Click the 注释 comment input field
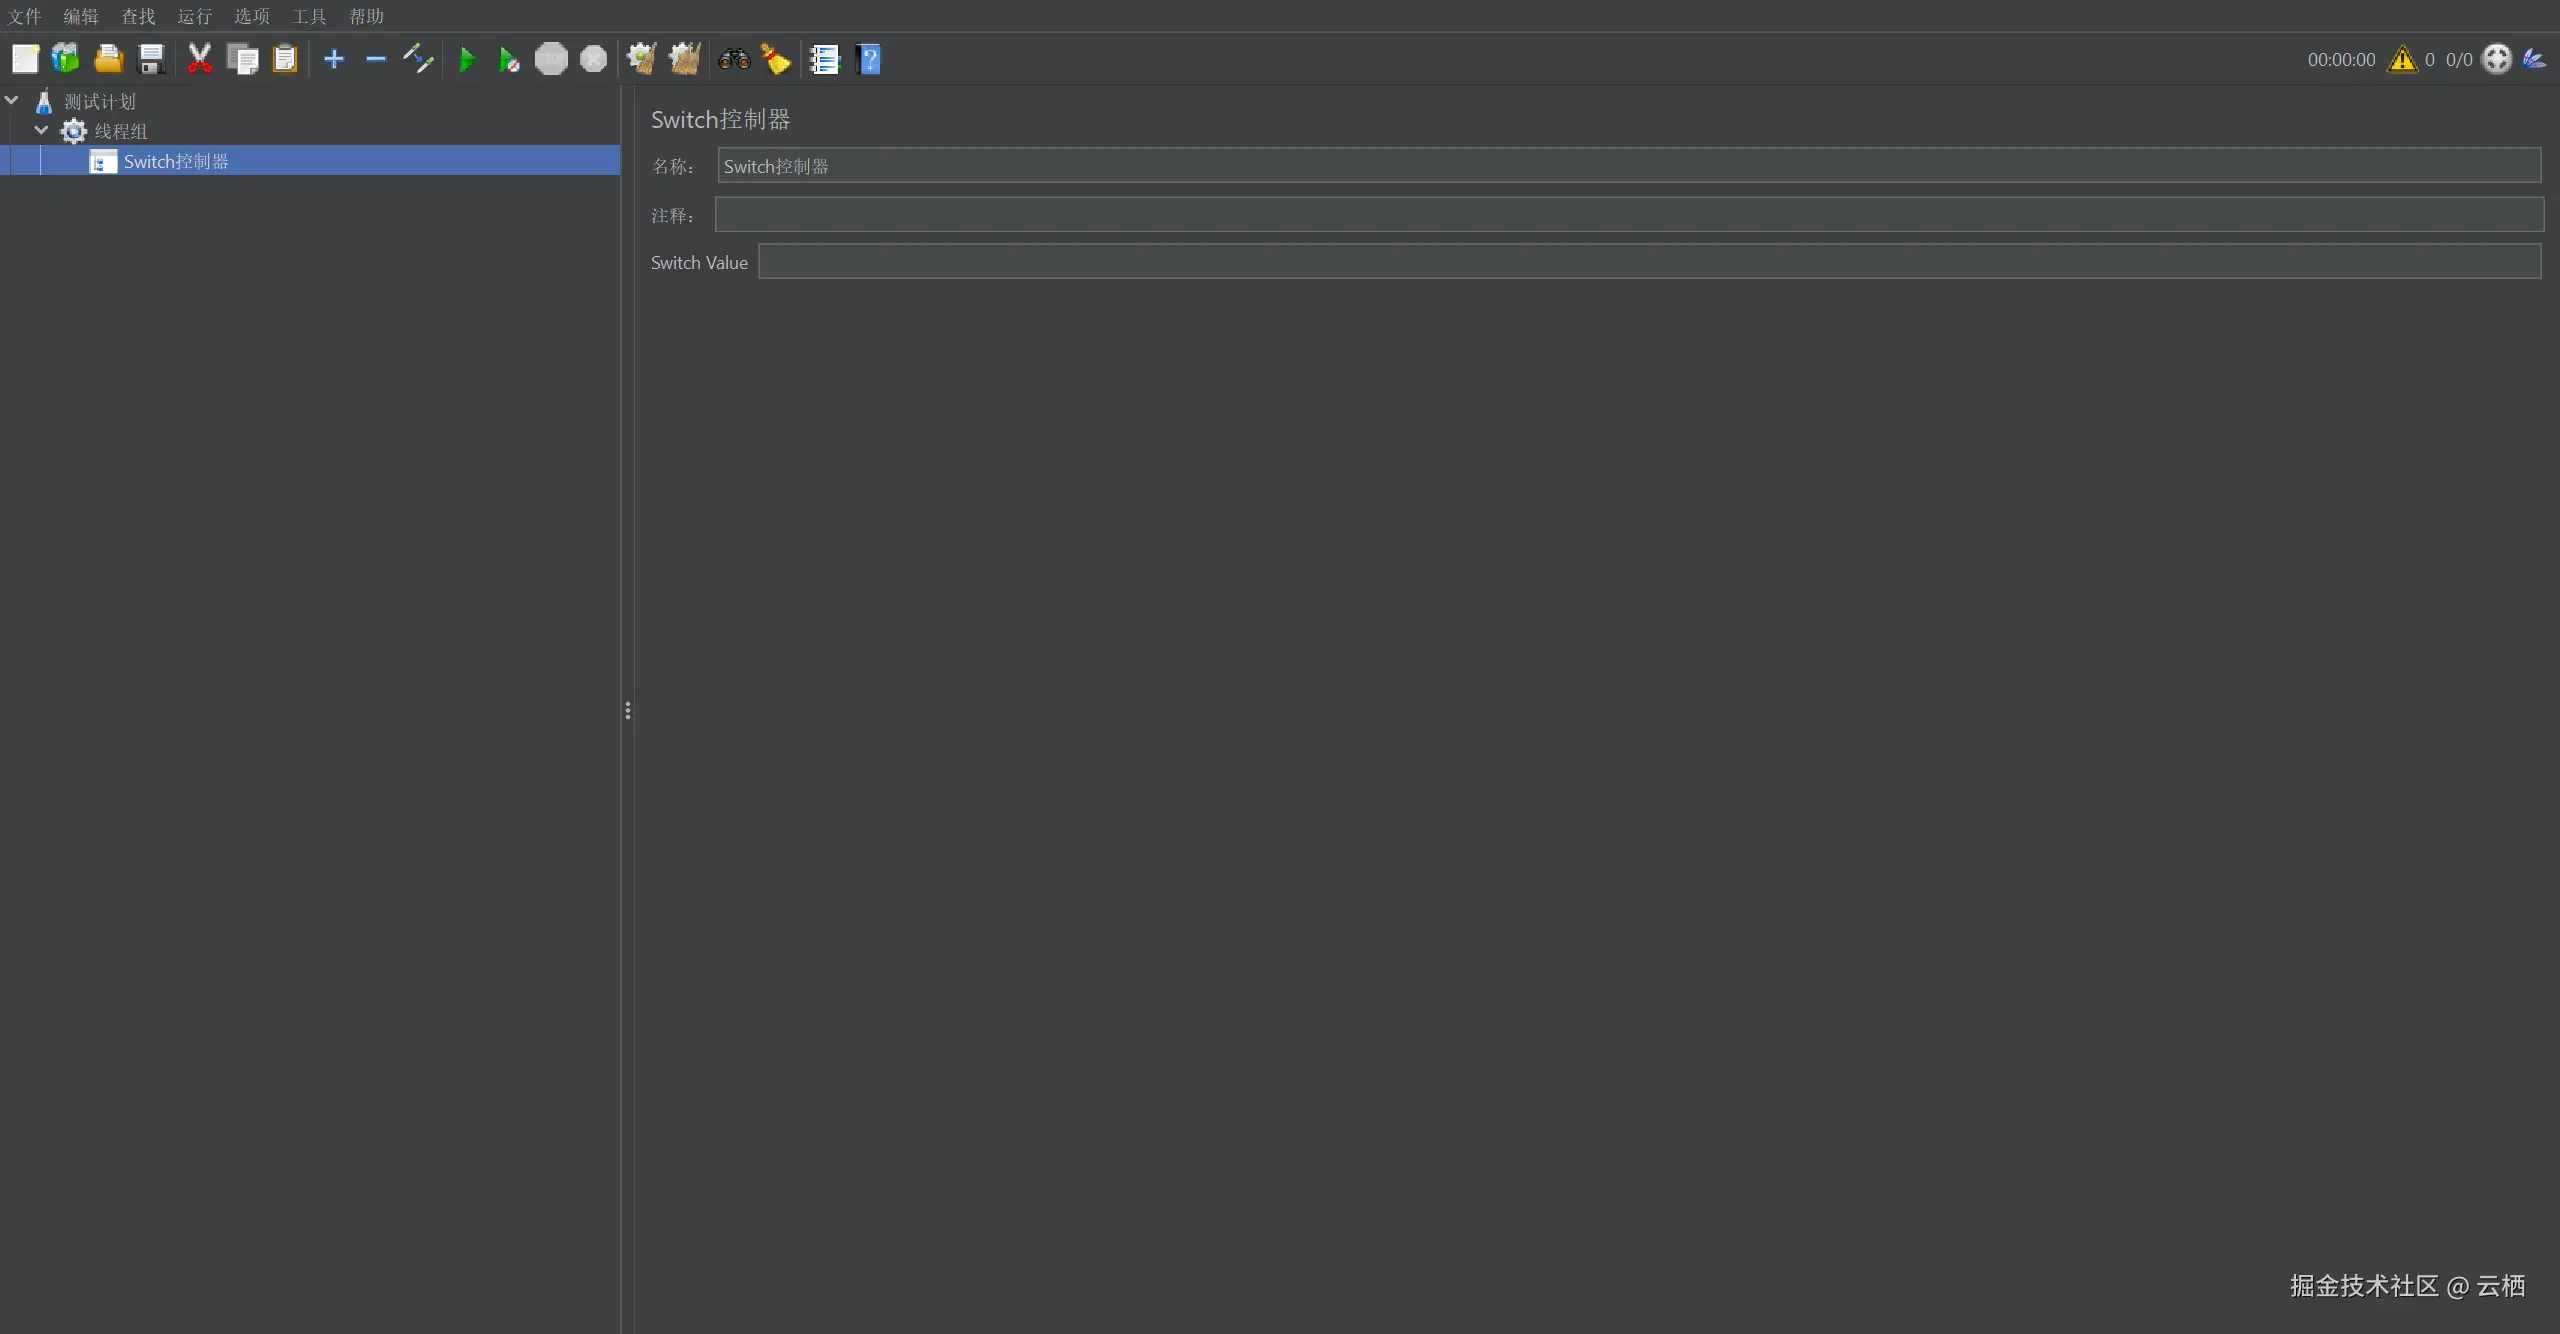Image resolution: width=2560 pixels, height=1334 pixels. pyautogui.click(x=1629, y=214)
